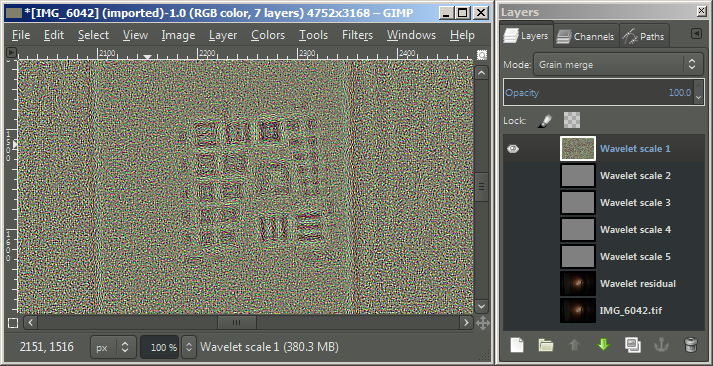Screen dimensions: 713x366
Task: Toggle lock pixels brush icon
Action: click(x=544, y=120)
